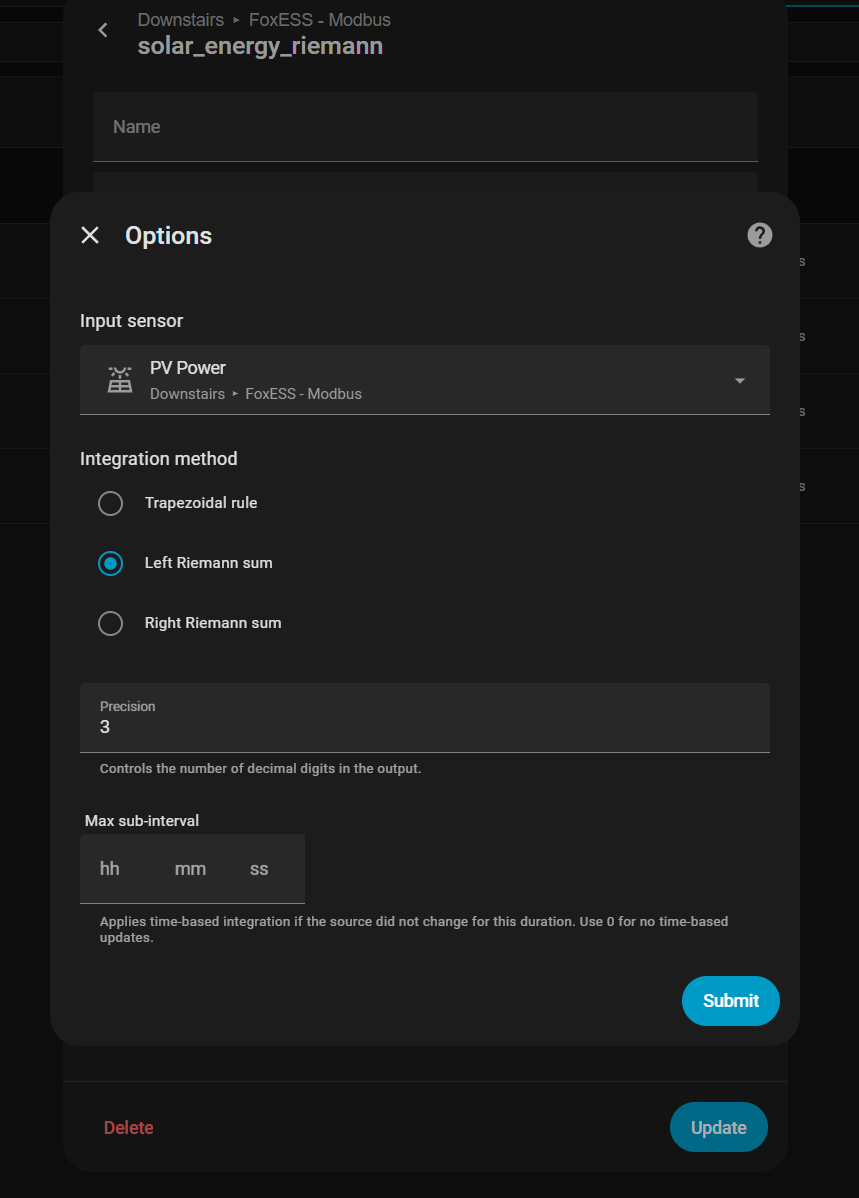
Task: Focus the hh hours field
Action: point(110,869)
